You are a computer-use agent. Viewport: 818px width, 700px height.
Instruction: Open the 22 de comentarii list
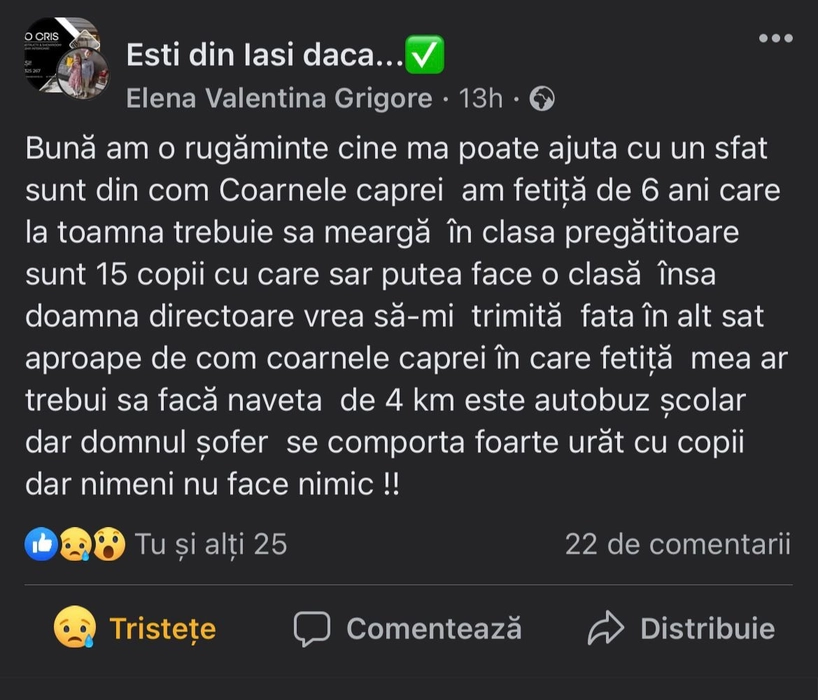tap(677, 544)
